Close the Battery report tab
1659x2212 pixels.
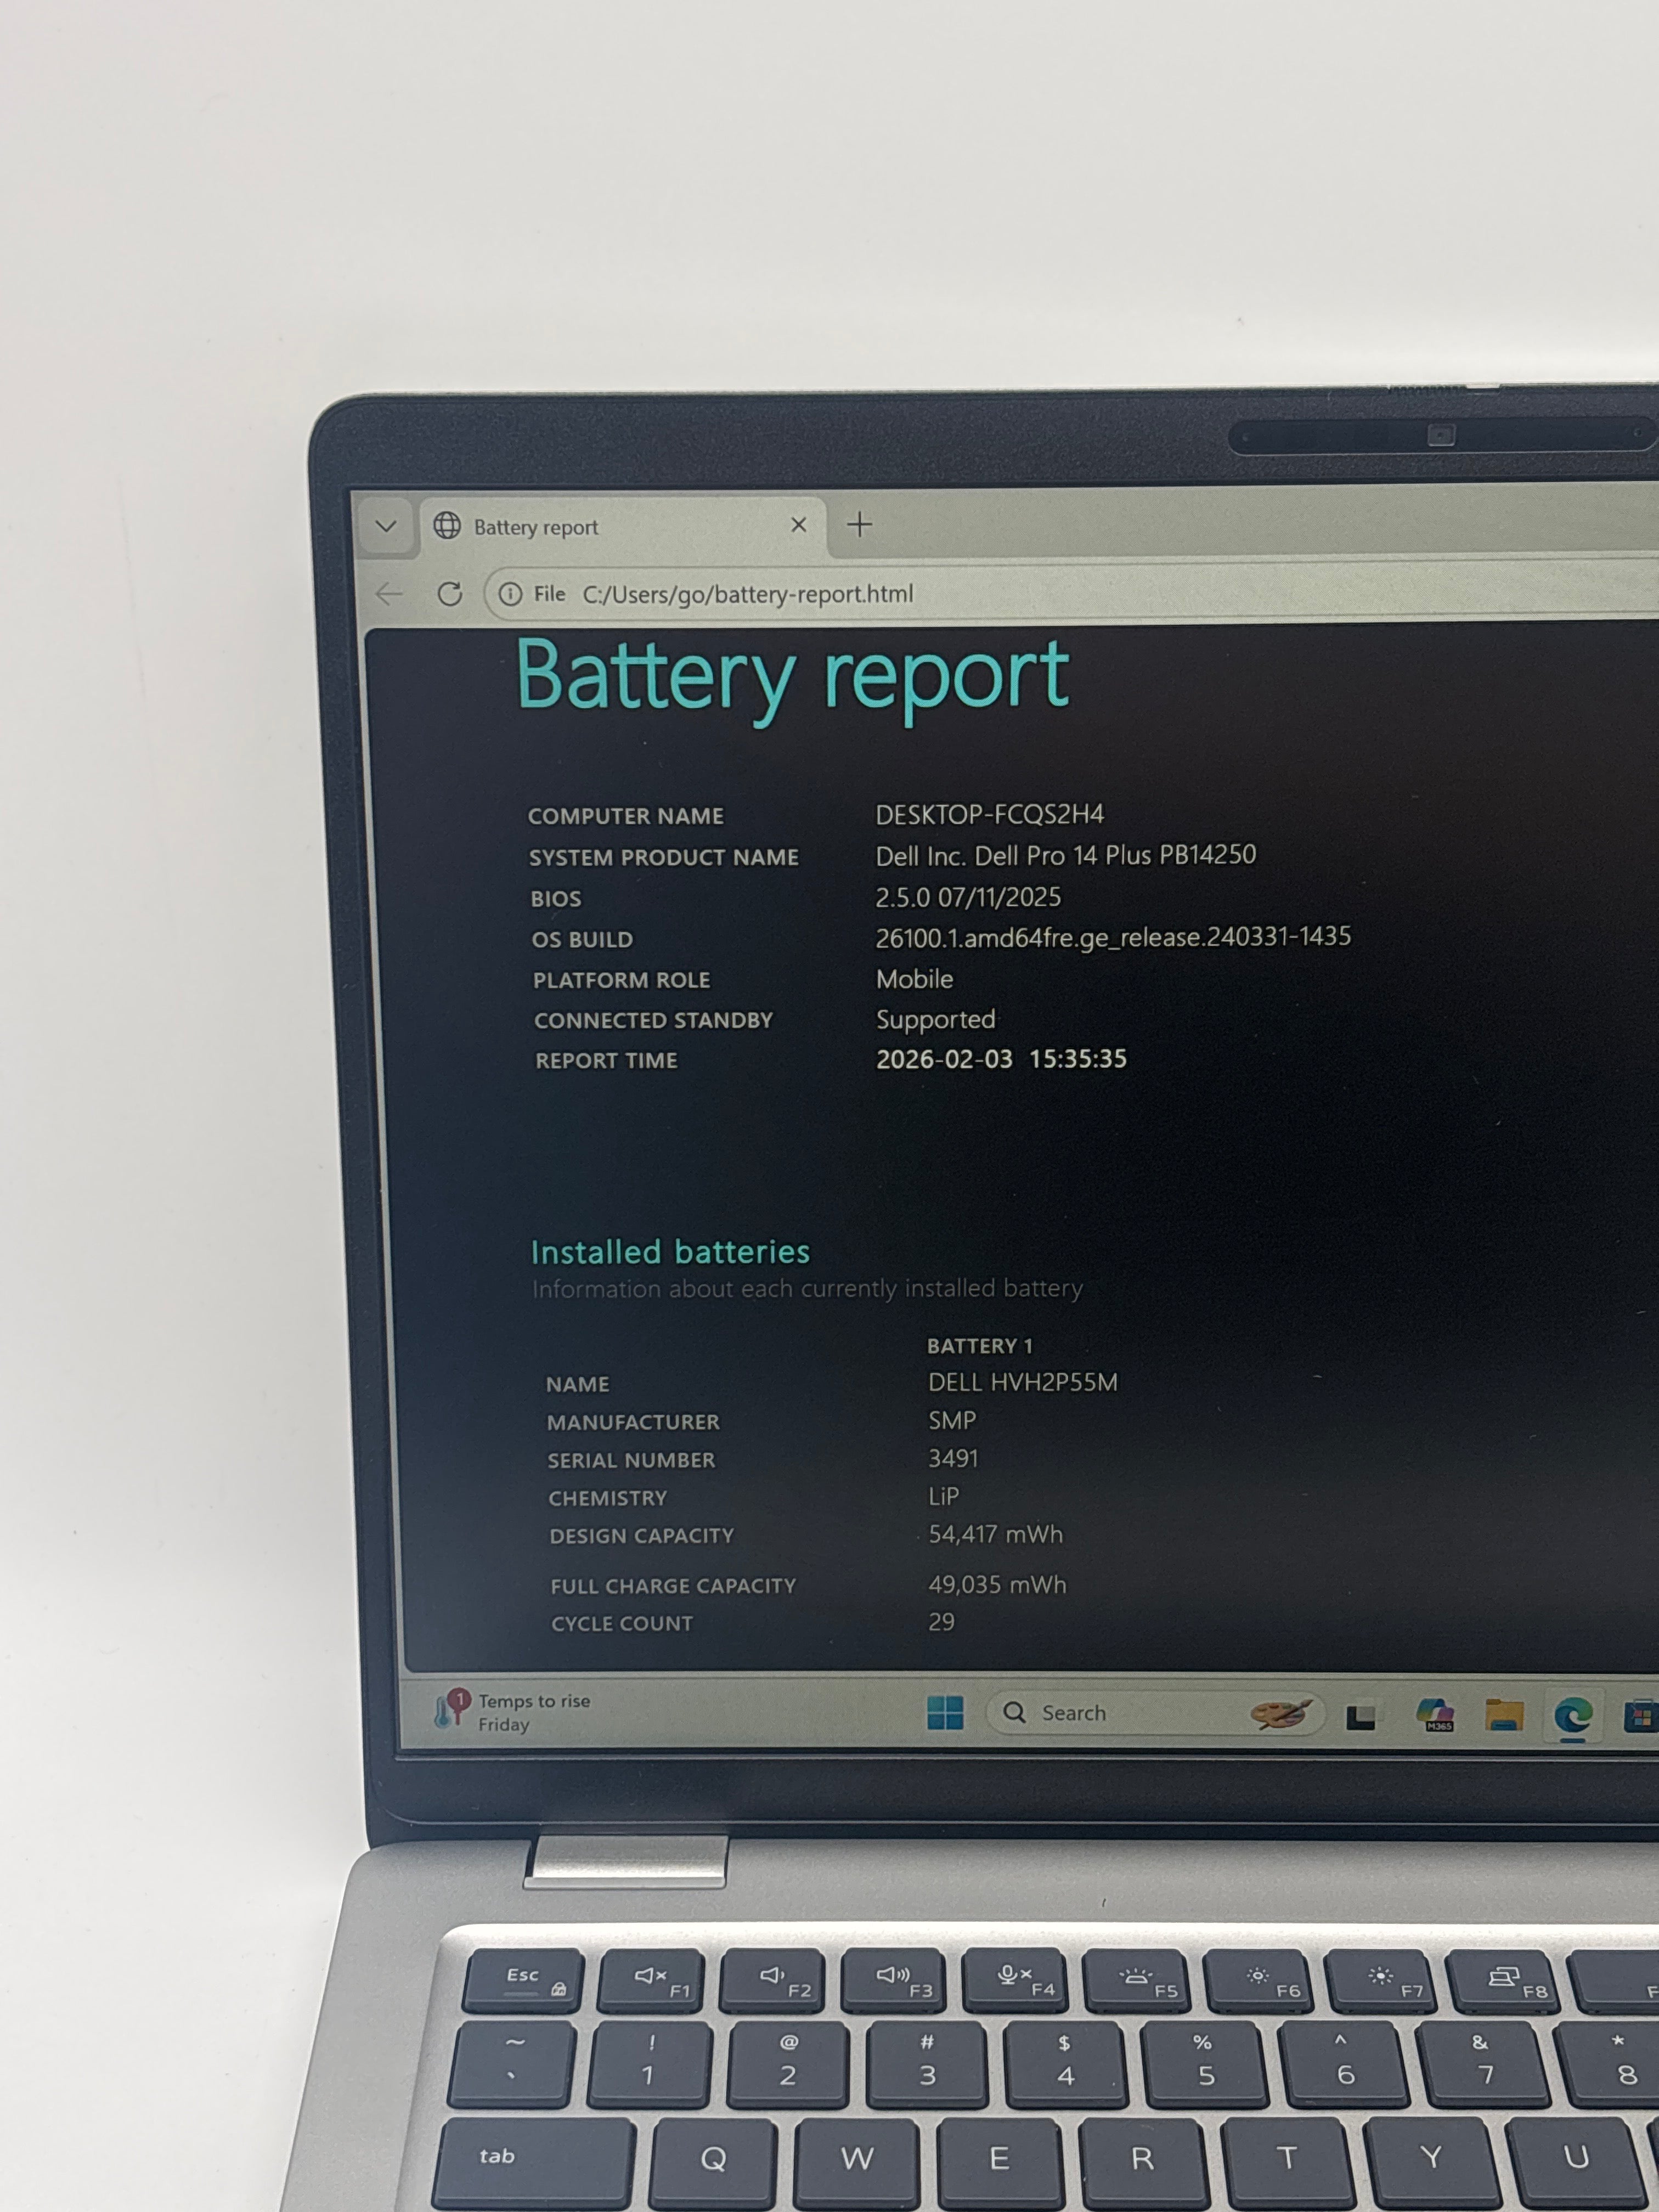coord(798,525)
